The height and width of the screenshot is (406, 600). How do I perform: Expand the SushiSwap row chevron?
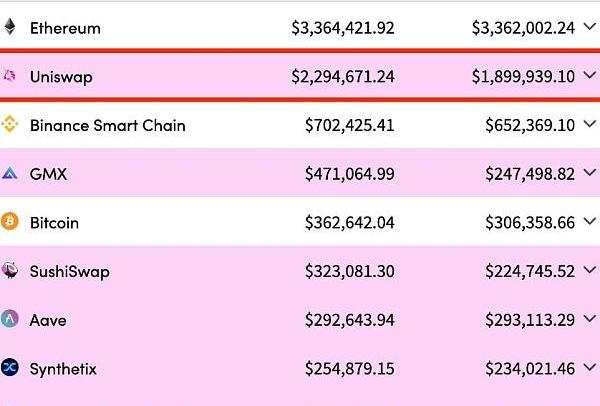click(589, 271)
